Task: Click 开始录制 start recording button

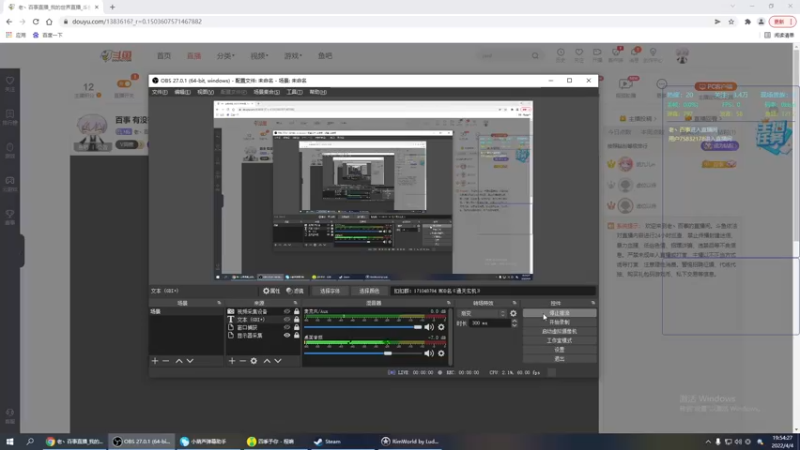Action: [559, 322]
